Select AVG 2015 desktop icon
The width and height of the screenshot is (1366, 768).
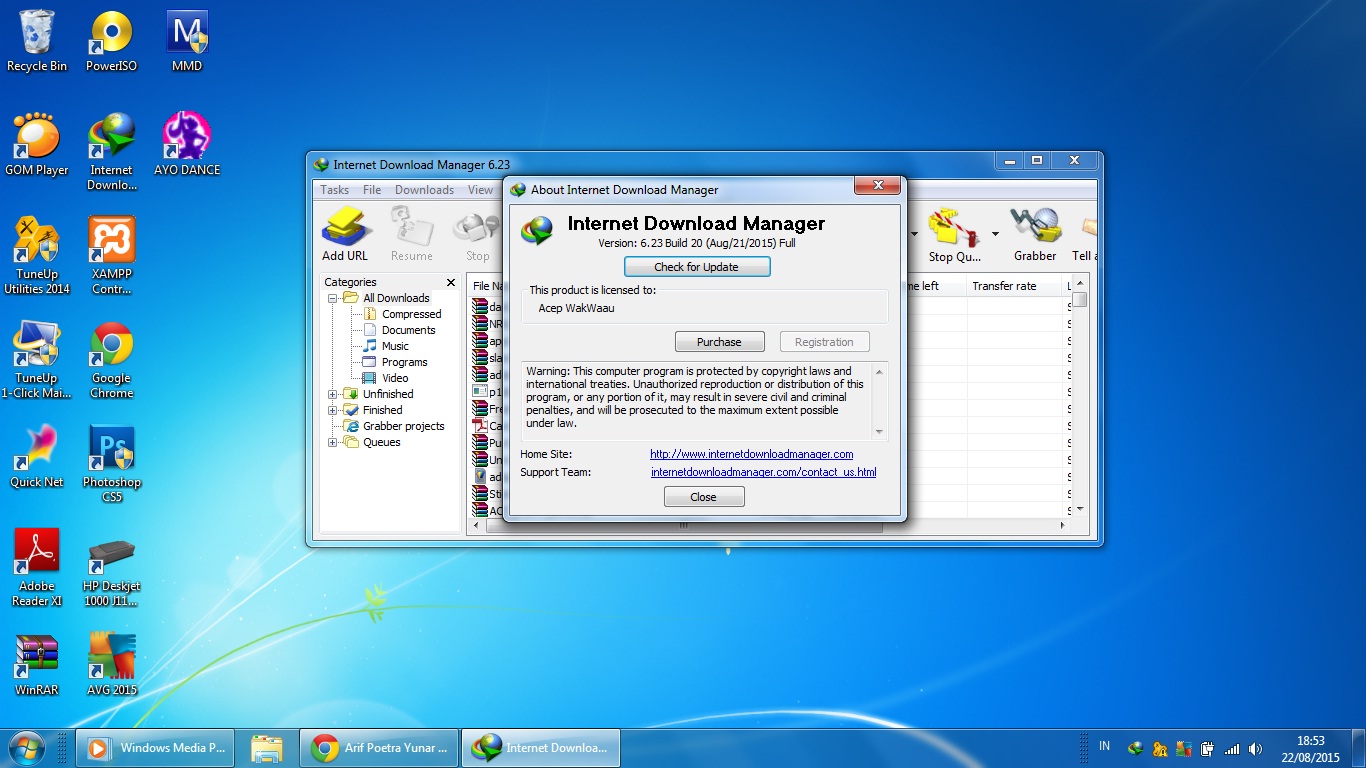pos(111,665)
